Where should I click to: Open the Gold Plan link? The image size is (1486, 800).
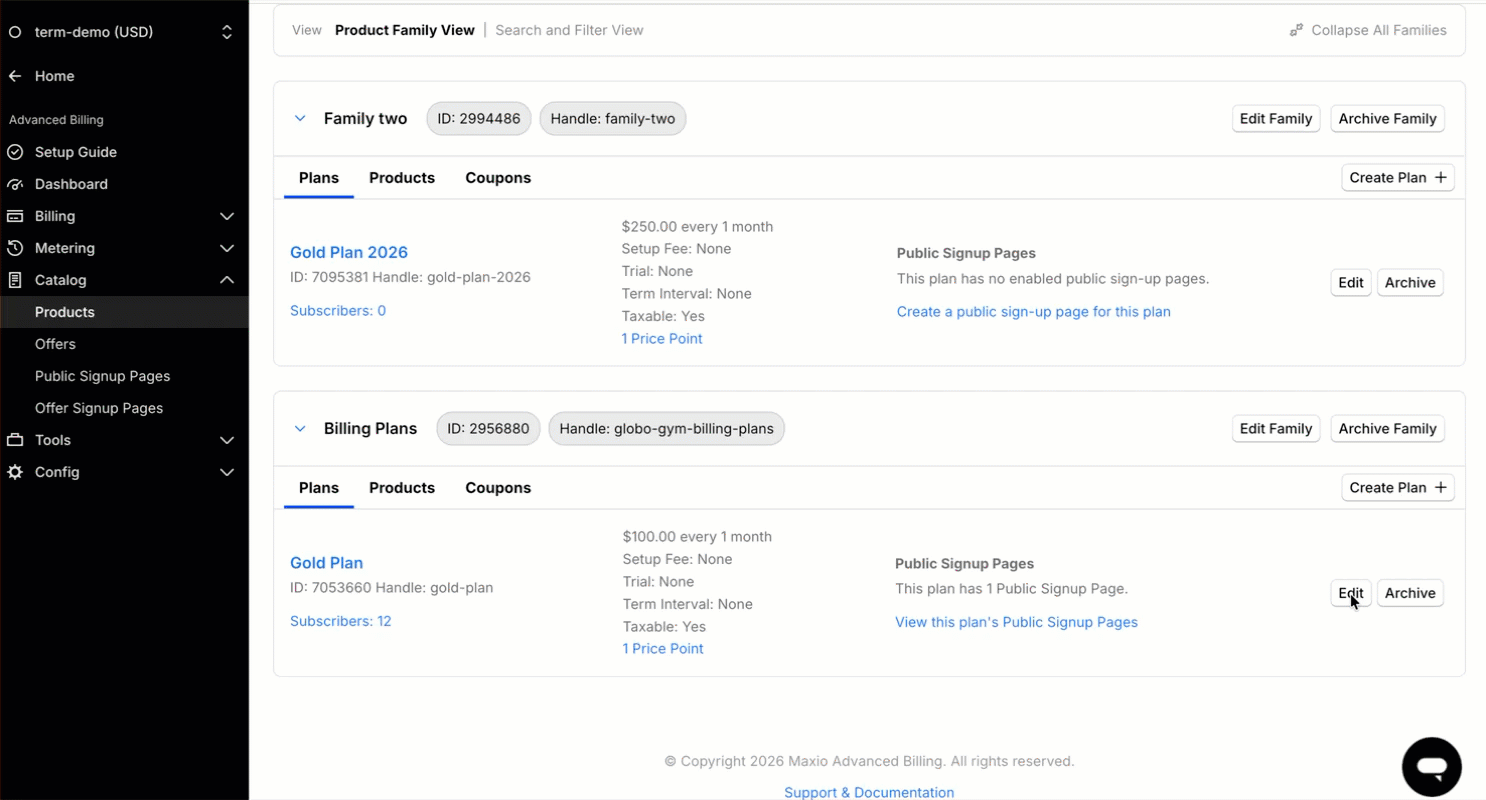coord(326,563)
